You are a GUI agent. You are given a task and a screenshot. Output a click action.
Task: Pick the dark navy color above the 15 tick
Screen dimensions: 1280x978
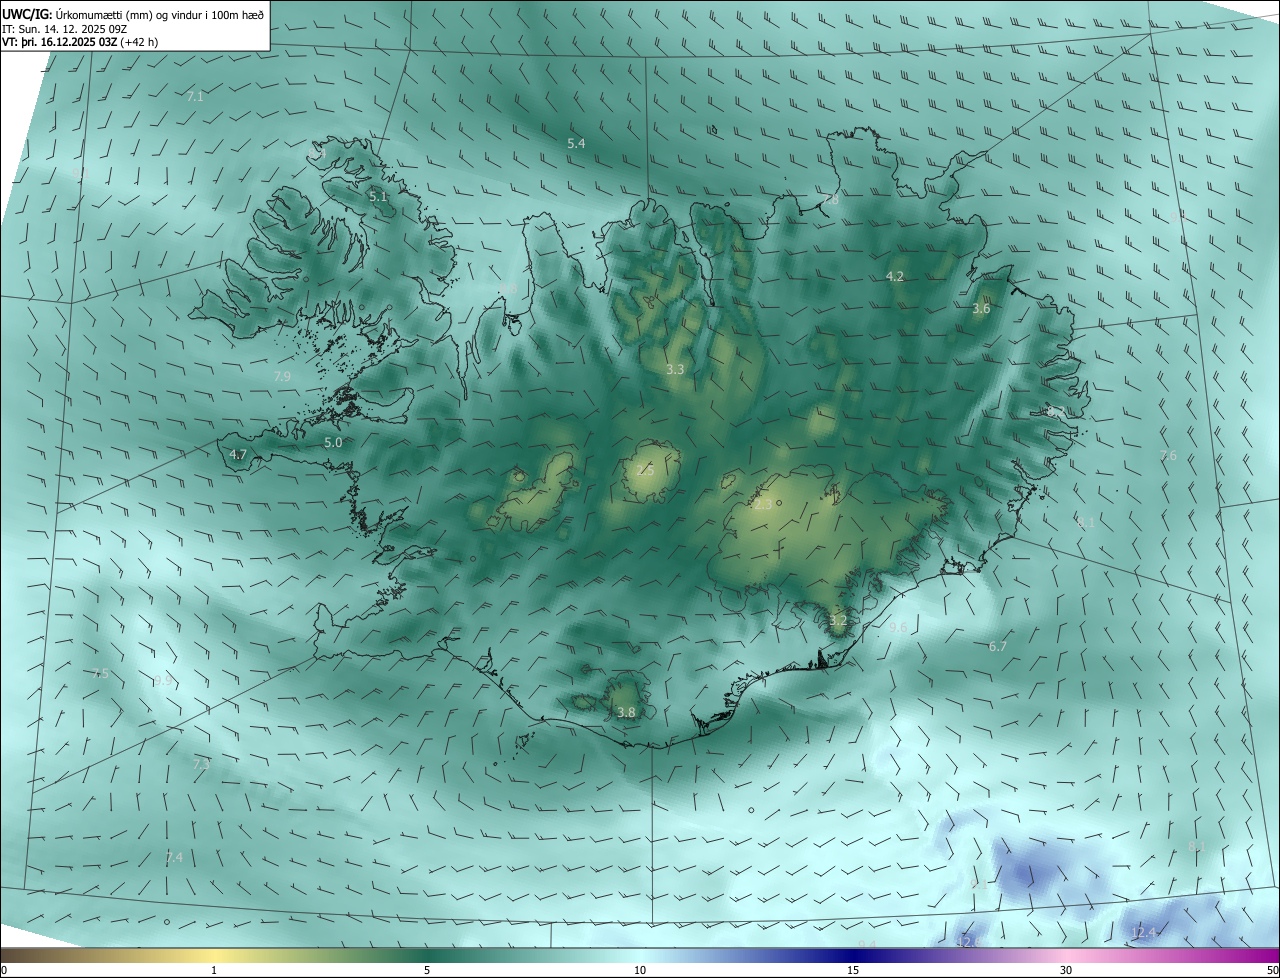point(853,955)
